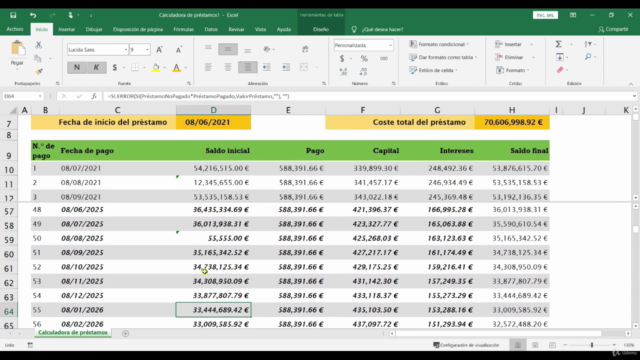
Task: Increase decimal places
Action: click(x=343, y=72)
